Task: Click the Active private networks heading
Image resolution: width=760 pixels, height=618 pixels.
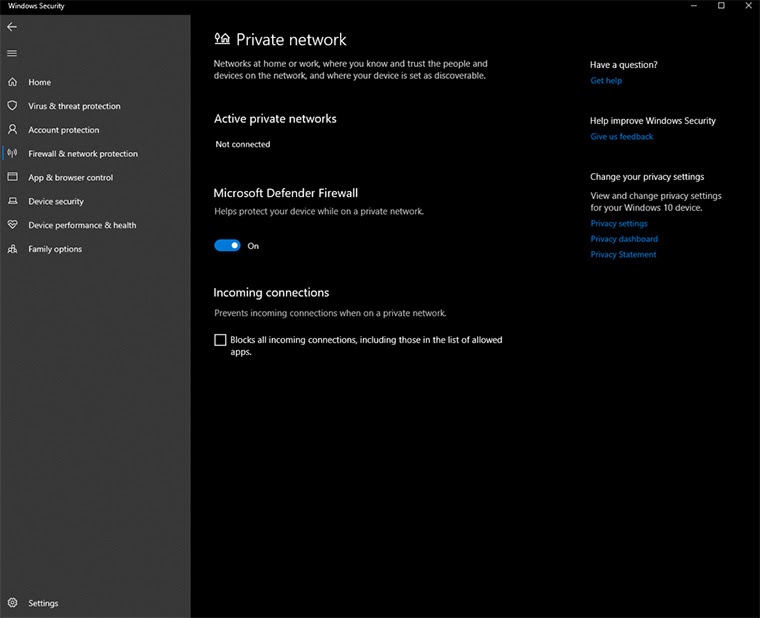Action: tap(275, 119)
